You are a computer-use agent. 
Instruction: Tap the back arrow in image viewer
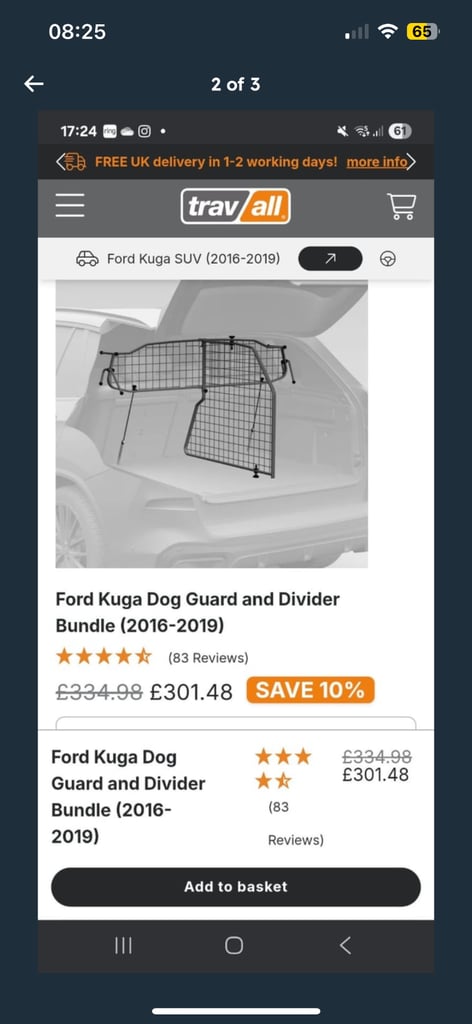34,84
